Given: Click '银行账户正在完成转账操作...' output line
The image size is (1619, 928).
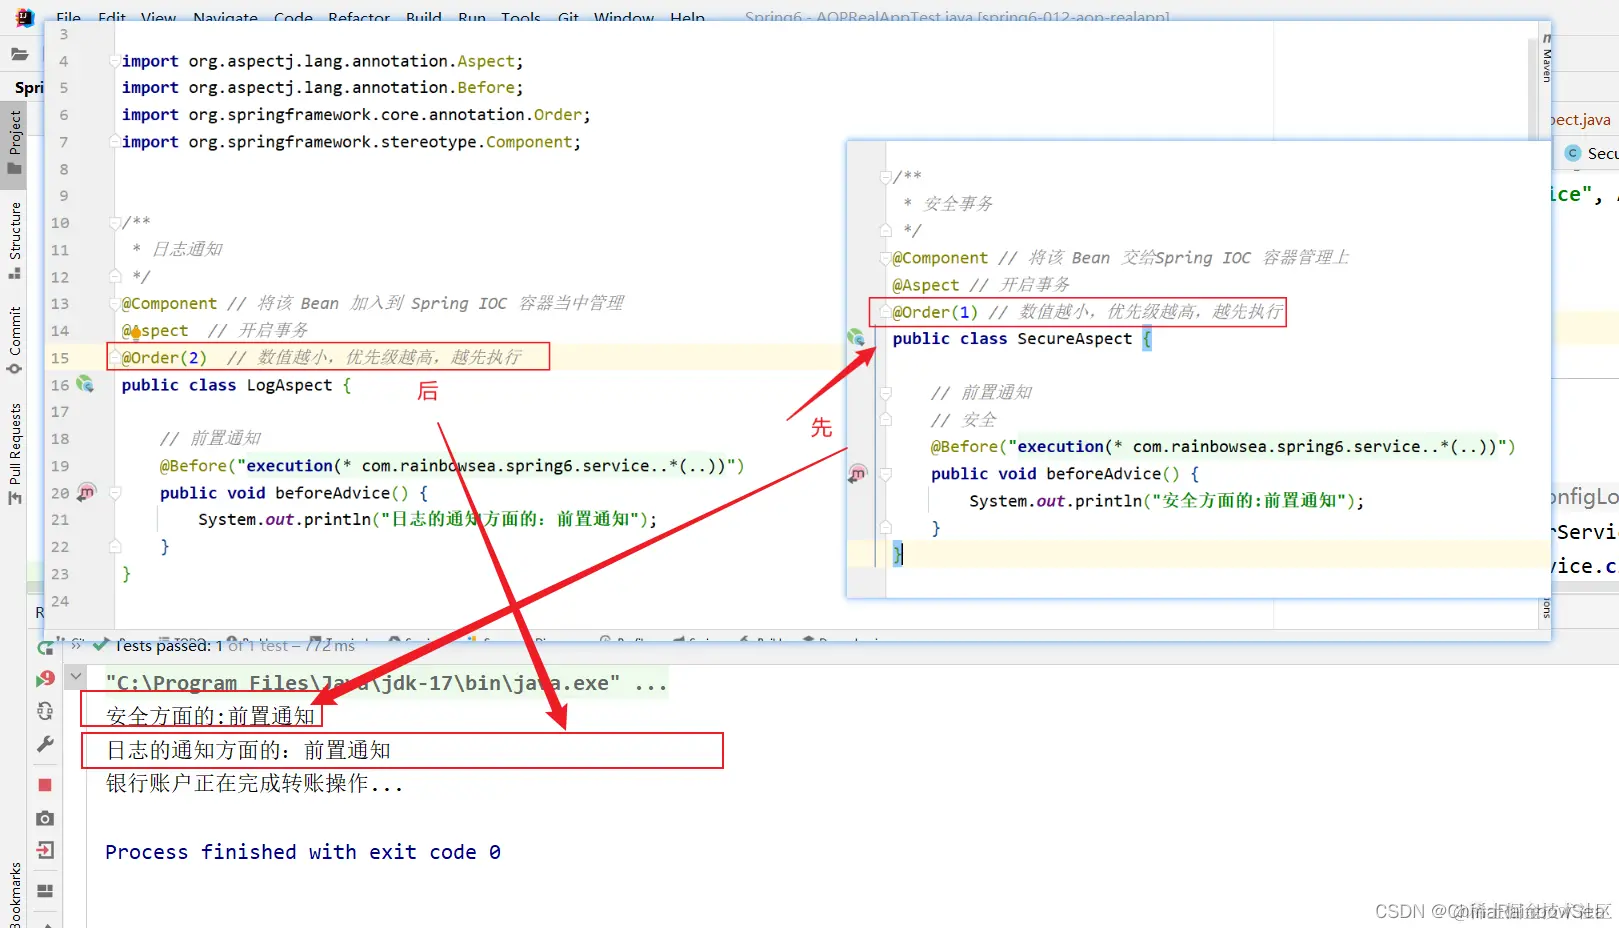Looking at the screenshot, I should (x=255, y=783).
